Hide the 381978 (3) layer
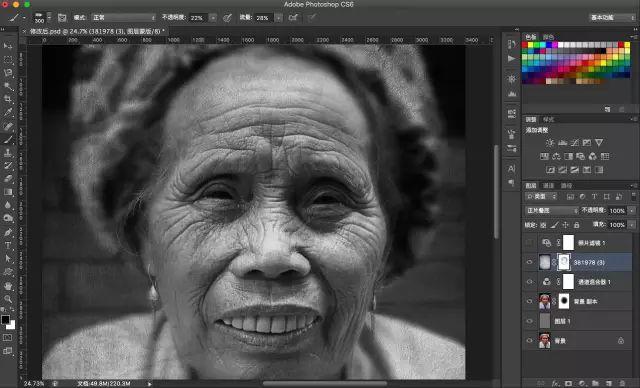Image resolution: width=640 pixels, height=388 pixels. pyautogui.click(x=530, y=262)
